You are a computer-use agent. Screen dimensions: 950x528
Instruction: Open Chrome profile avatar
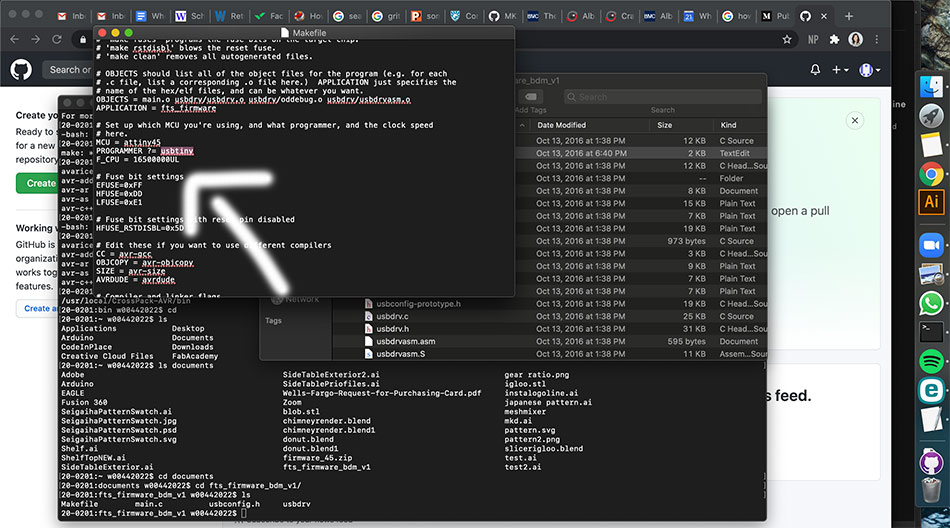click(855, 39)
